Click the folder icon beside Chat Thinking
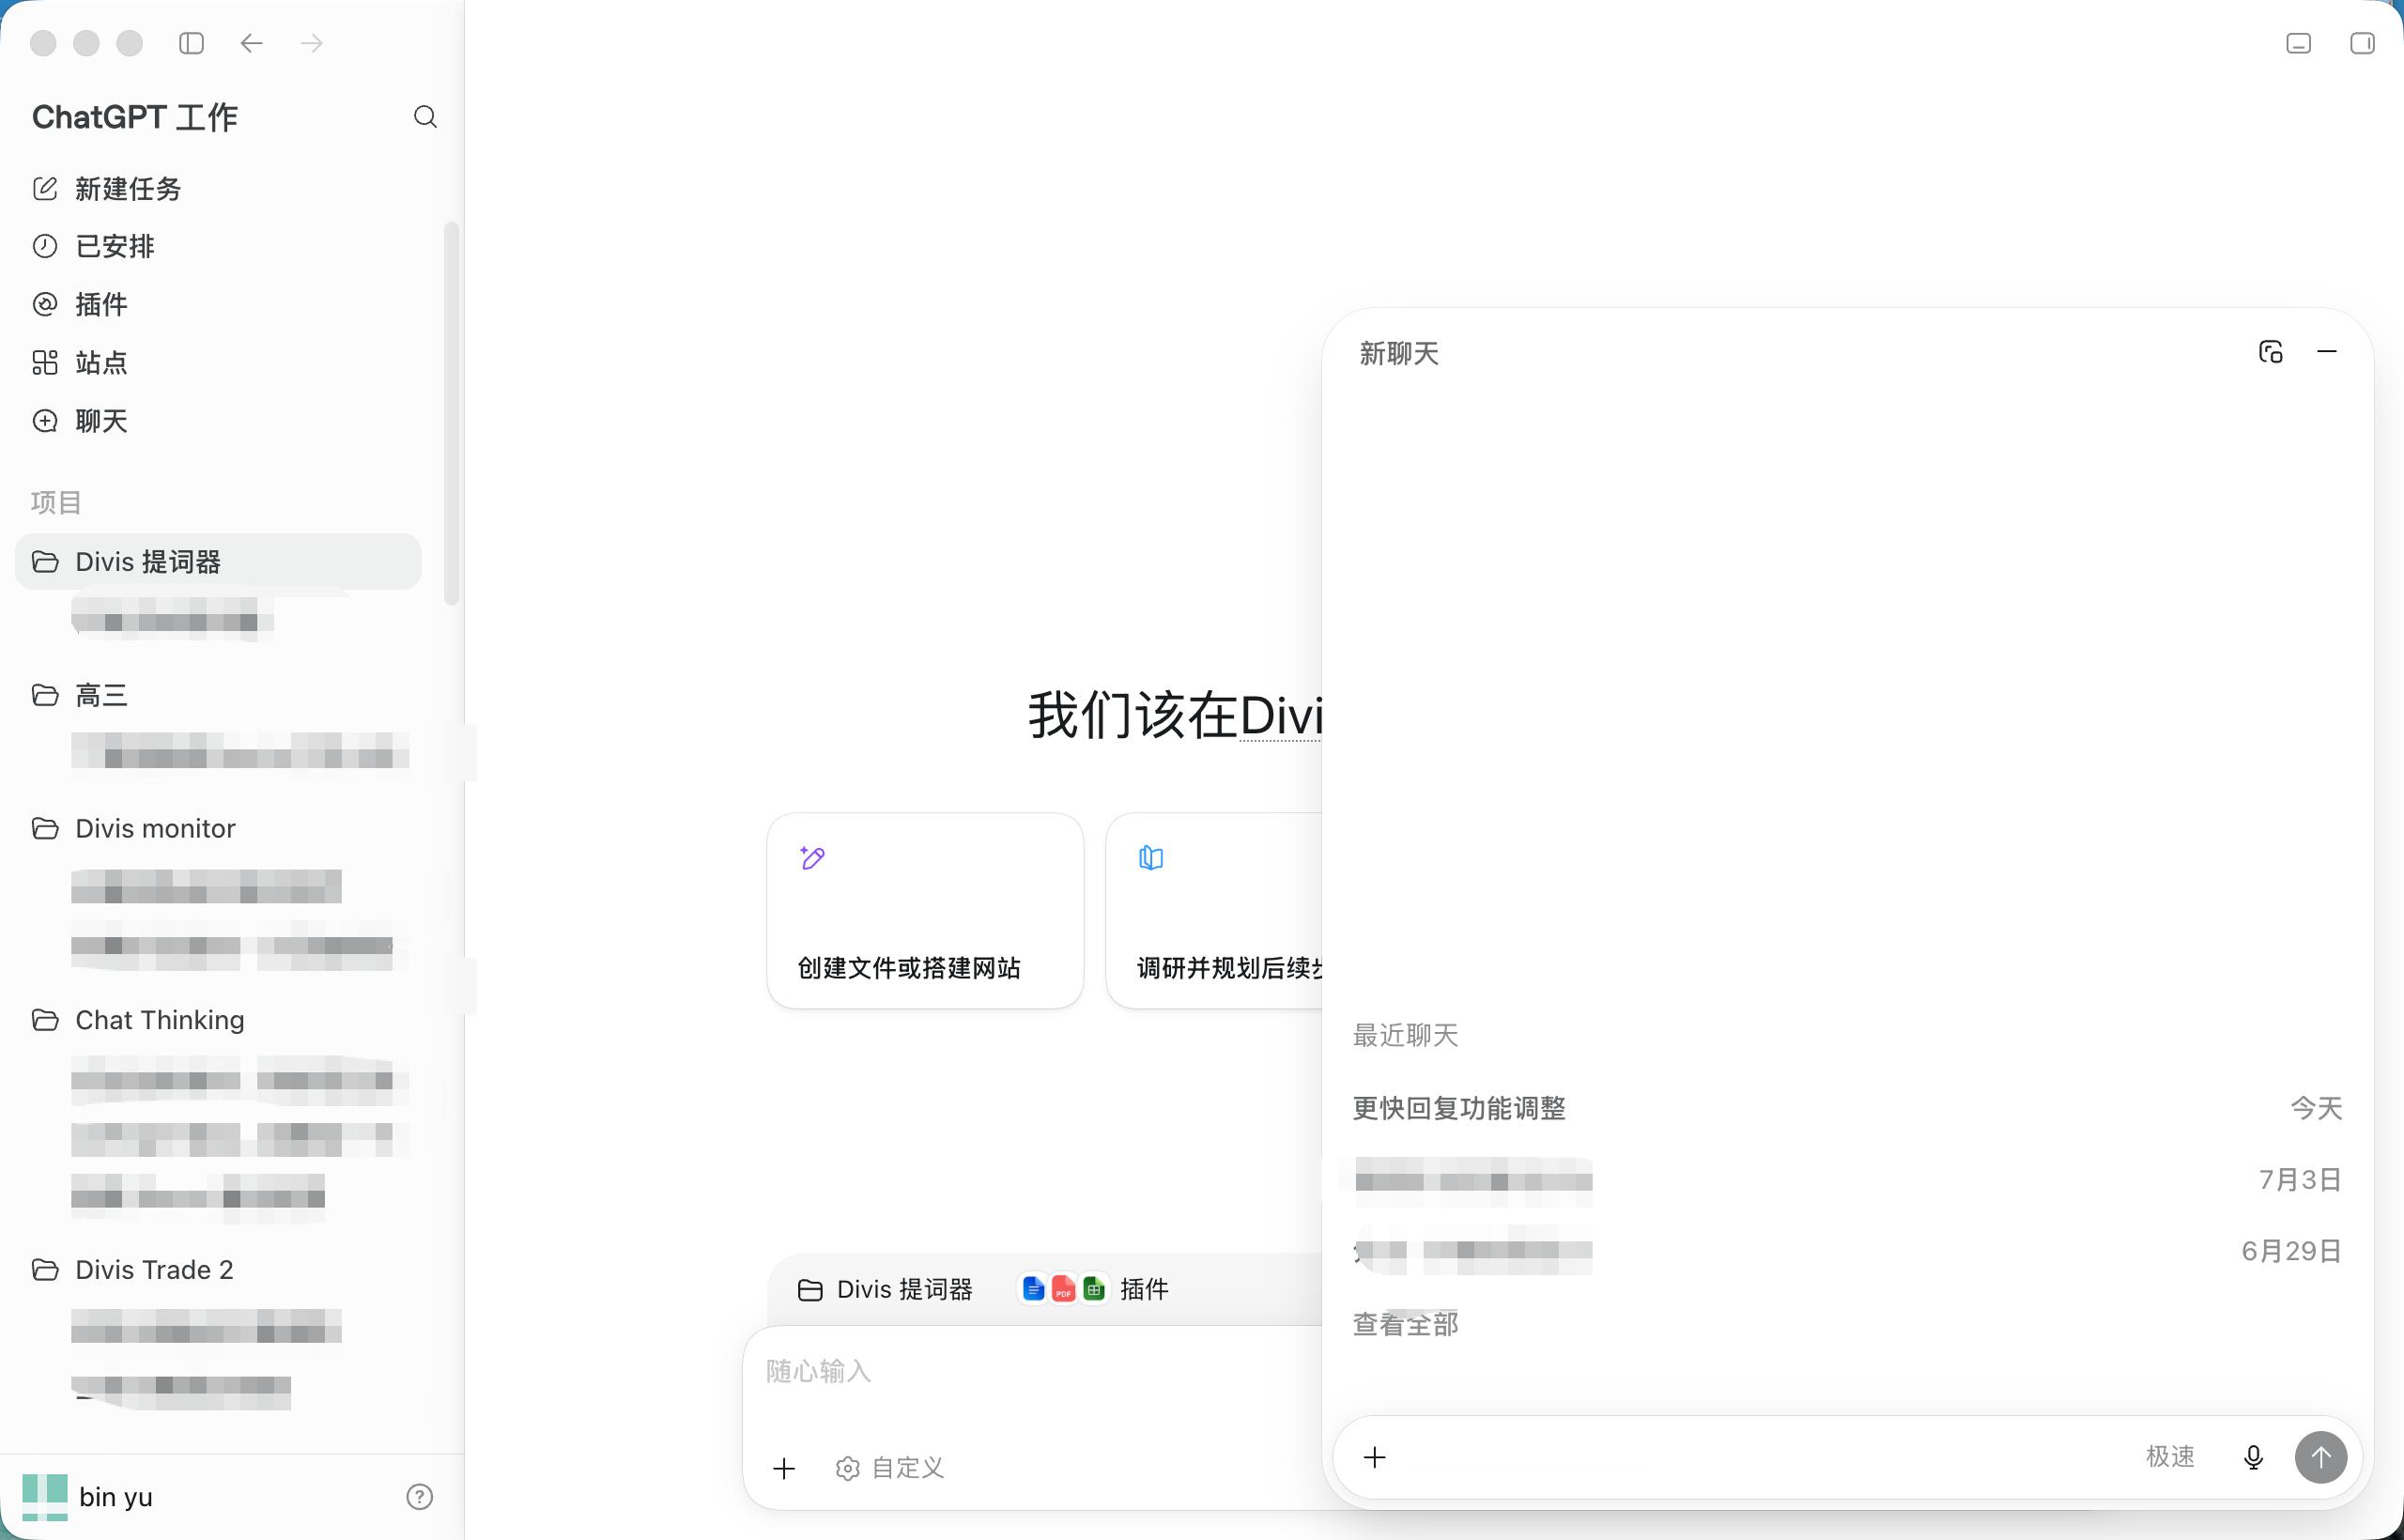 (x=45, y=1020)
